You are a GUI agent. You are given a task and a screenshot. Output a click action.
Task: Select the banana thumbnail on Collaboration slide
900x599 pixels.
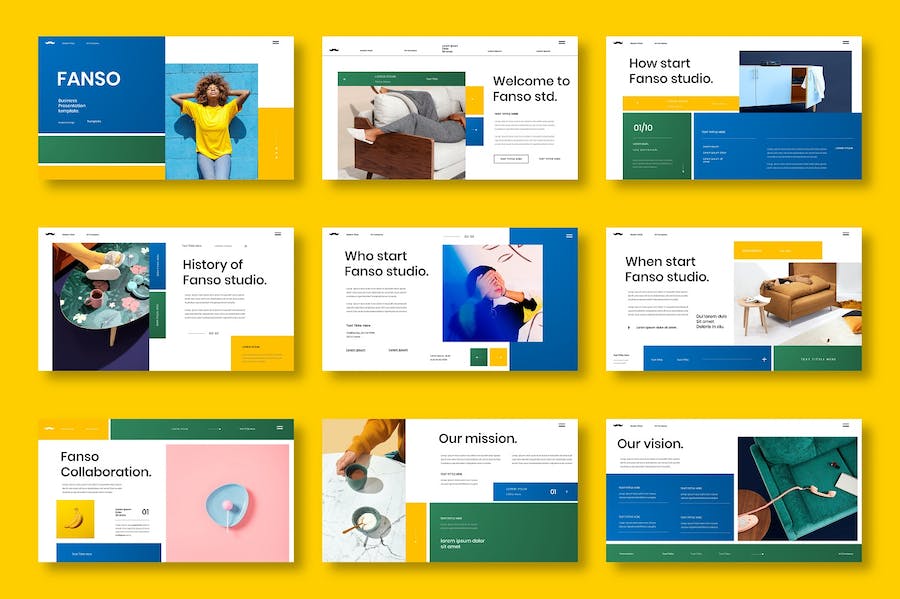(75, 519)
